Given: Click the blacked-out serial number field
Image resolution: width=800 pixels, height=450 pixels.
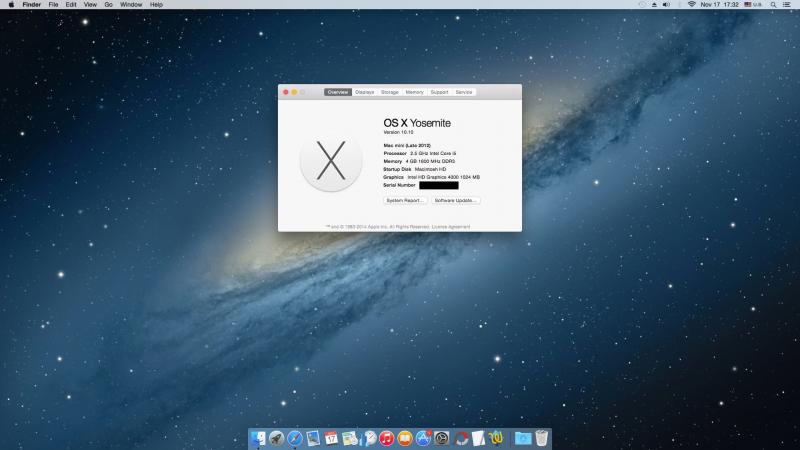Looking at the screenshot, I should 439,185.
